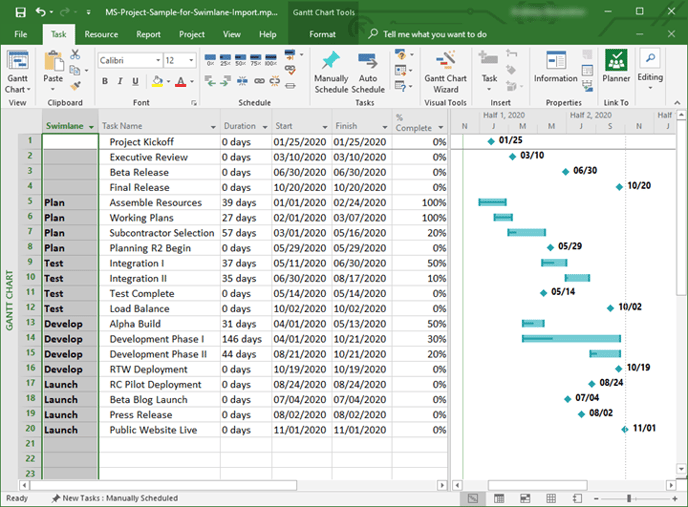Toggle Underline formatting
688x507 pixels.
(135, 81)
